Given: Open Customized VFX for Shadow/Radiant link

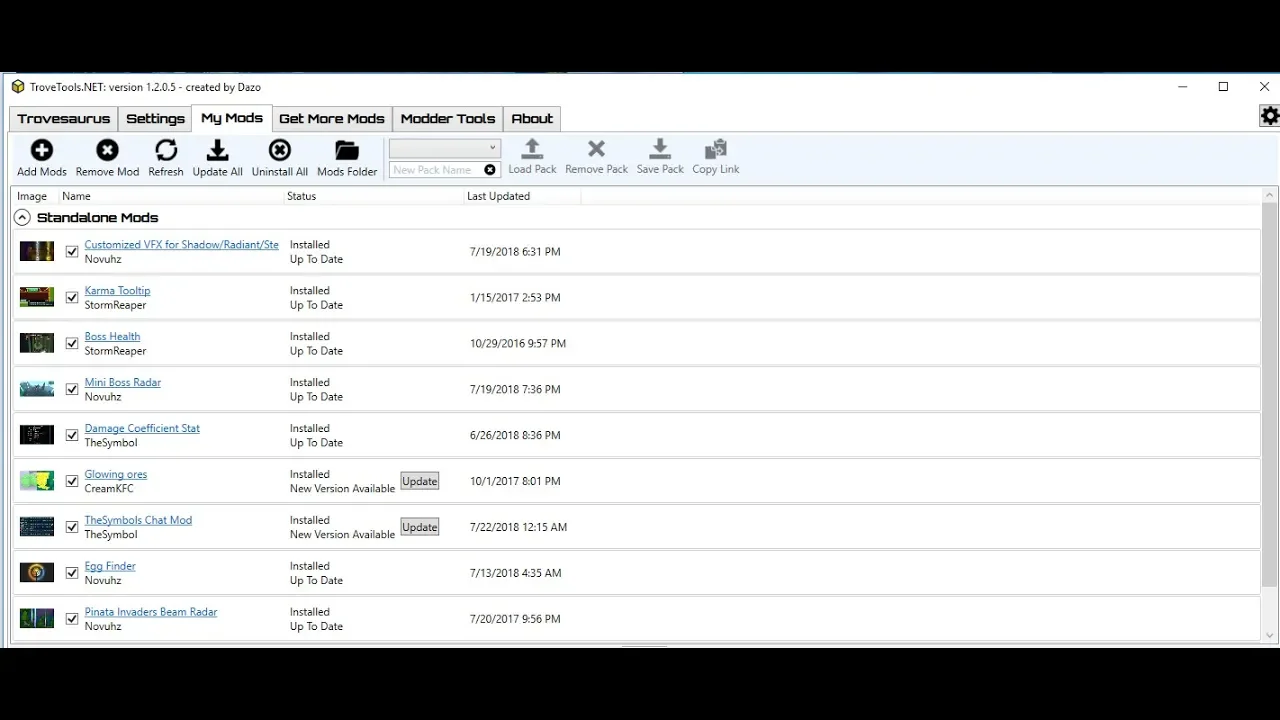Looking at the screenshot, I should point(182,244).
